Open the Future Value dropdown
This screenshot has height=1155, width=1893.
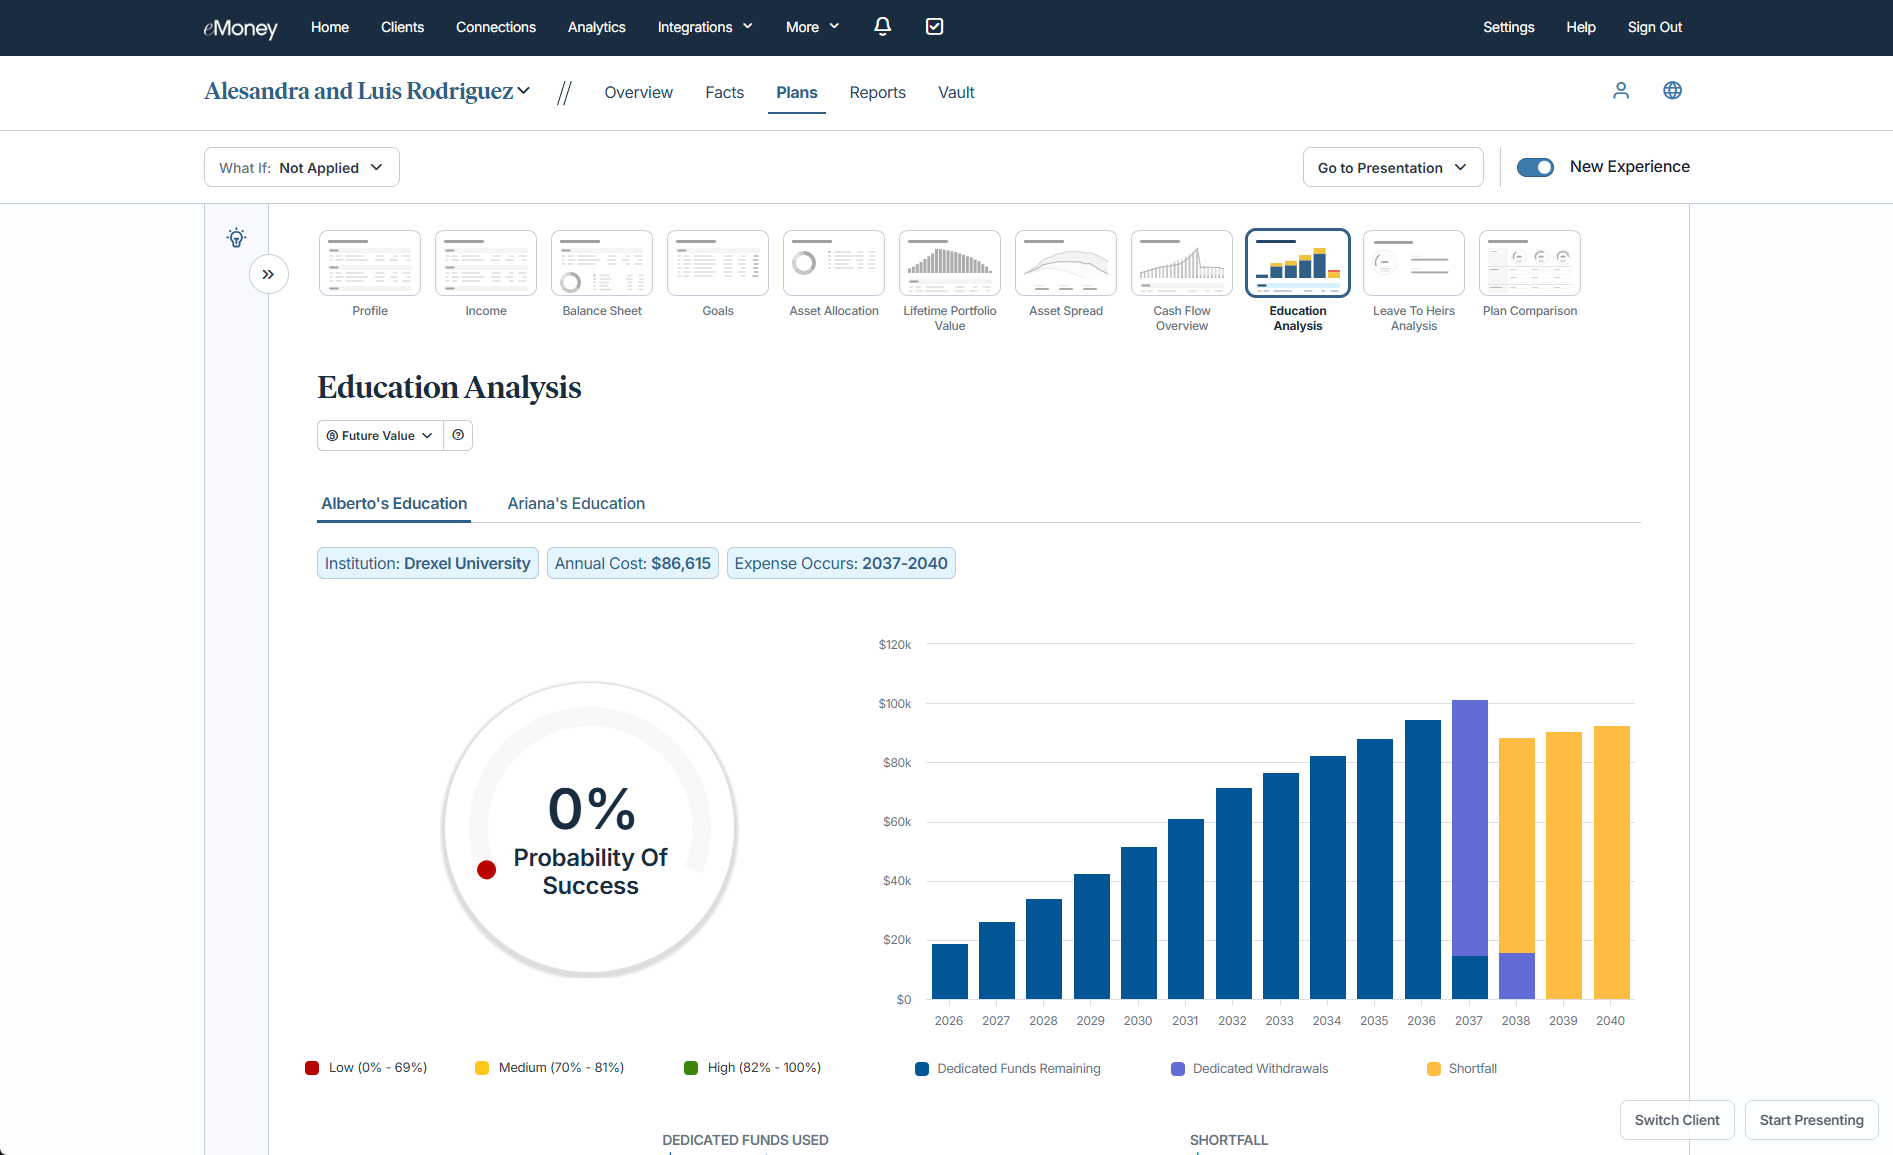380,436
